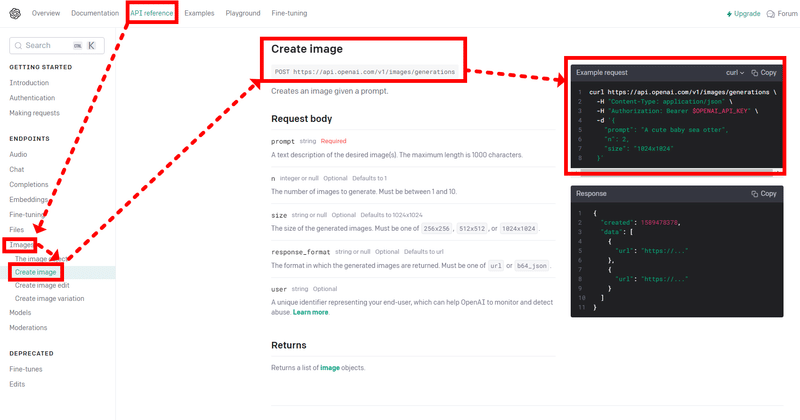
Task: Click the response_format parameter name
Action: pos(301,252)
